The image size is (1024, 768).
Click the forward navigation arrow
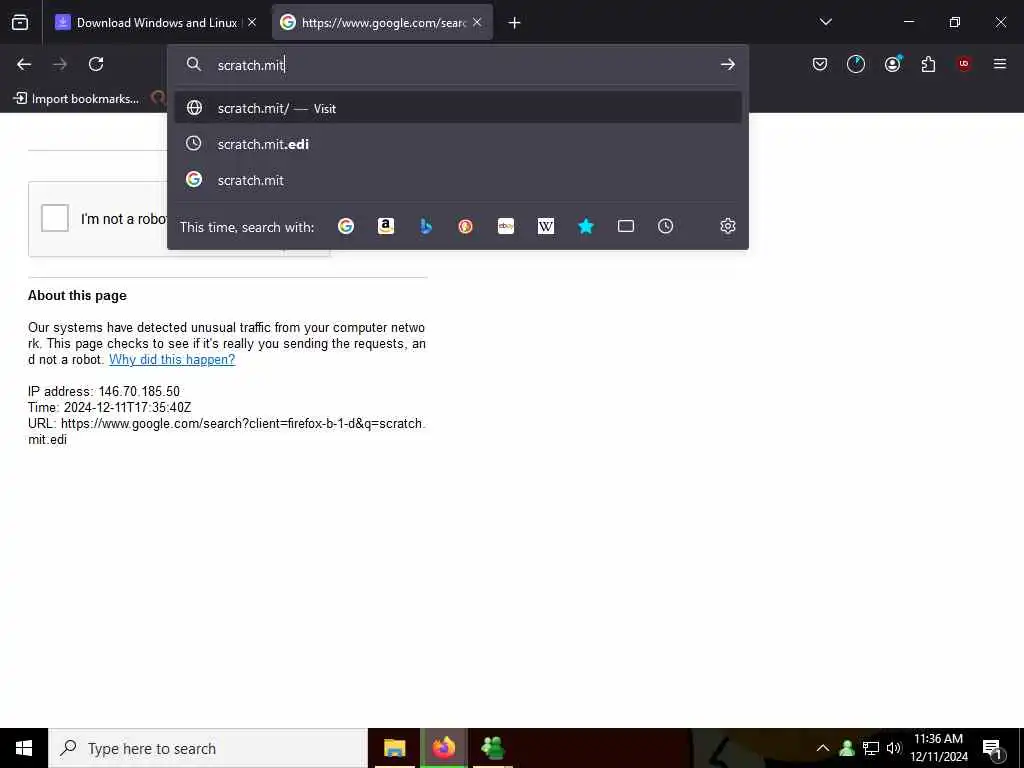click(x=60, y=64)
